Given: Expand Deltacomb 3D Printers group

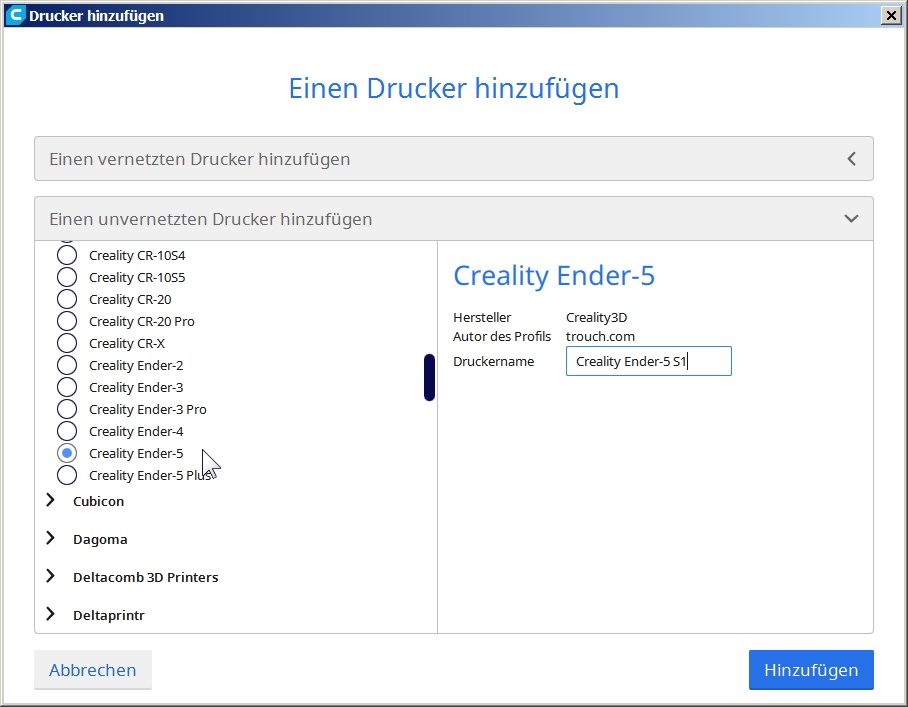Looking at the screenshot, I should (50, 577).
